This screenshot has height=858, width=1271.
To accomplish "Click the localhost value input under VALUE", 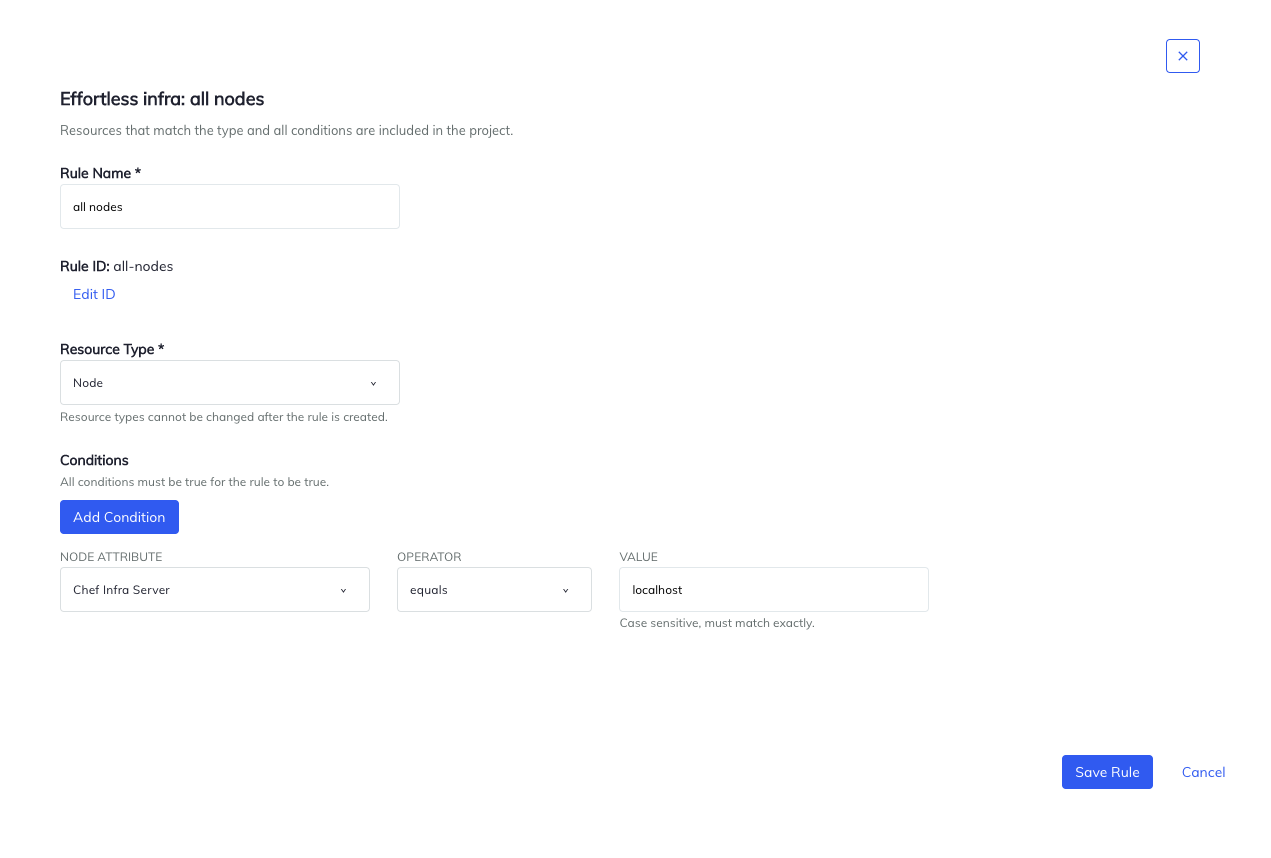I will pos(773,589).
